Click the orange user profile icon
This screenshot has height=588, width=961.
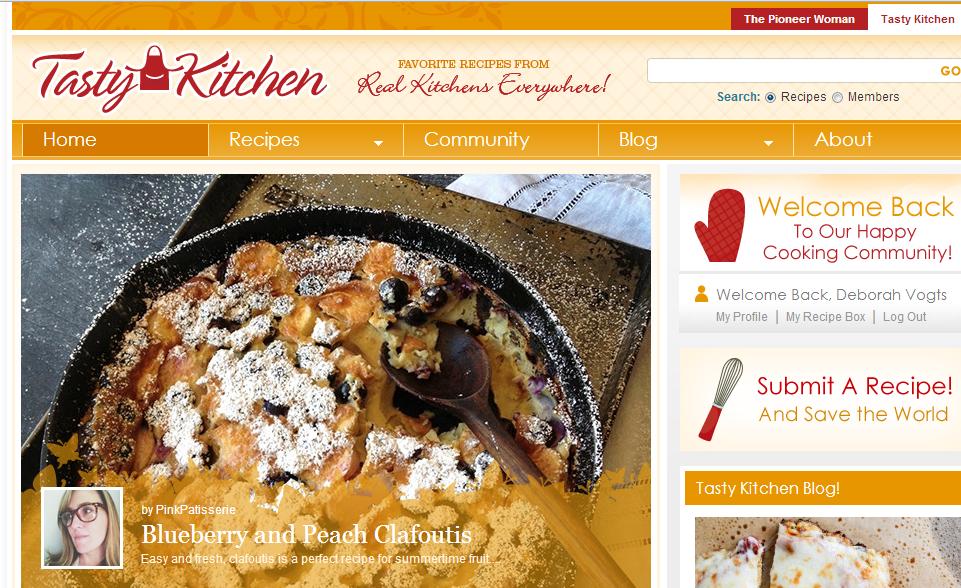[701, 294]
